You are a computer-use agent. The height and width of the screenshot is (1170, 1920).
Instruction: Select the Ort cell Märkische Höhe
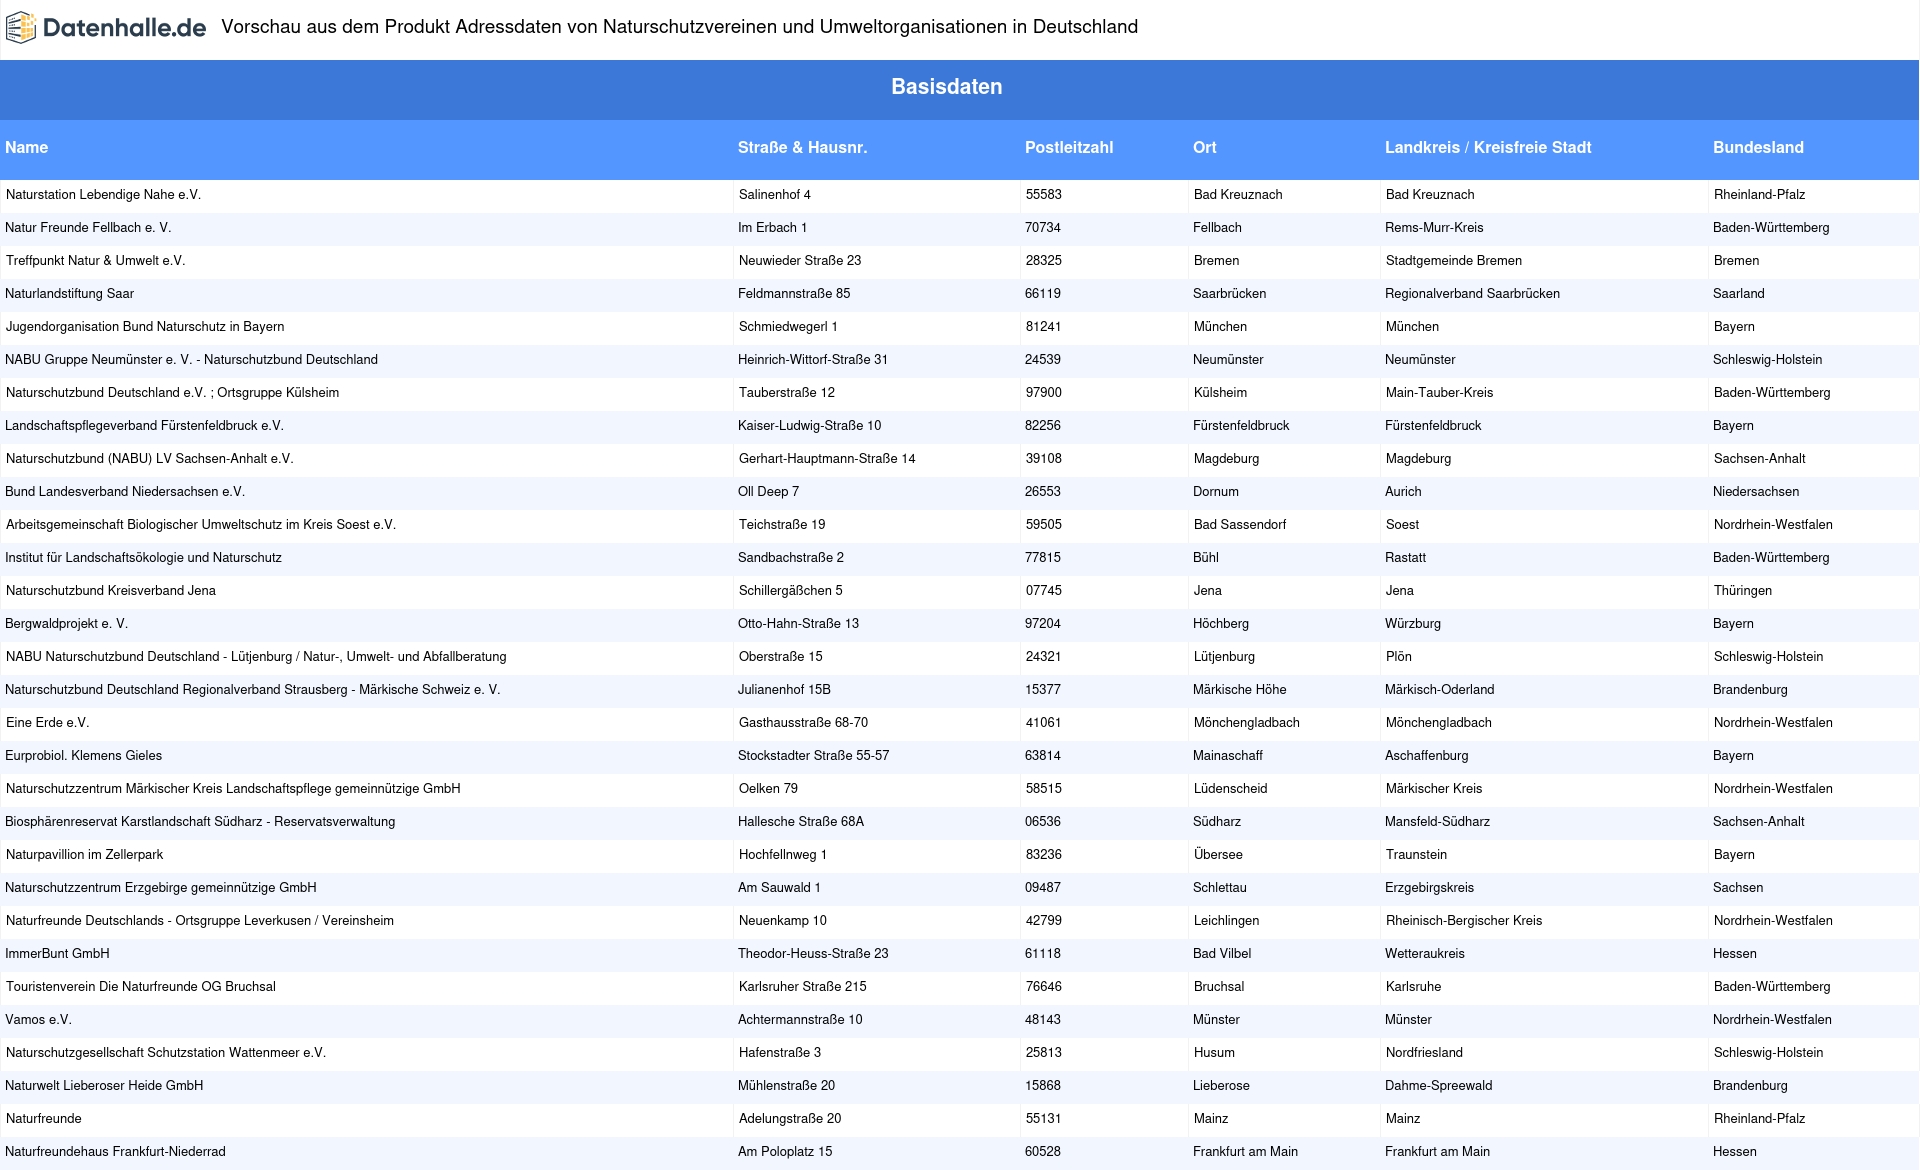[1240, 690]
